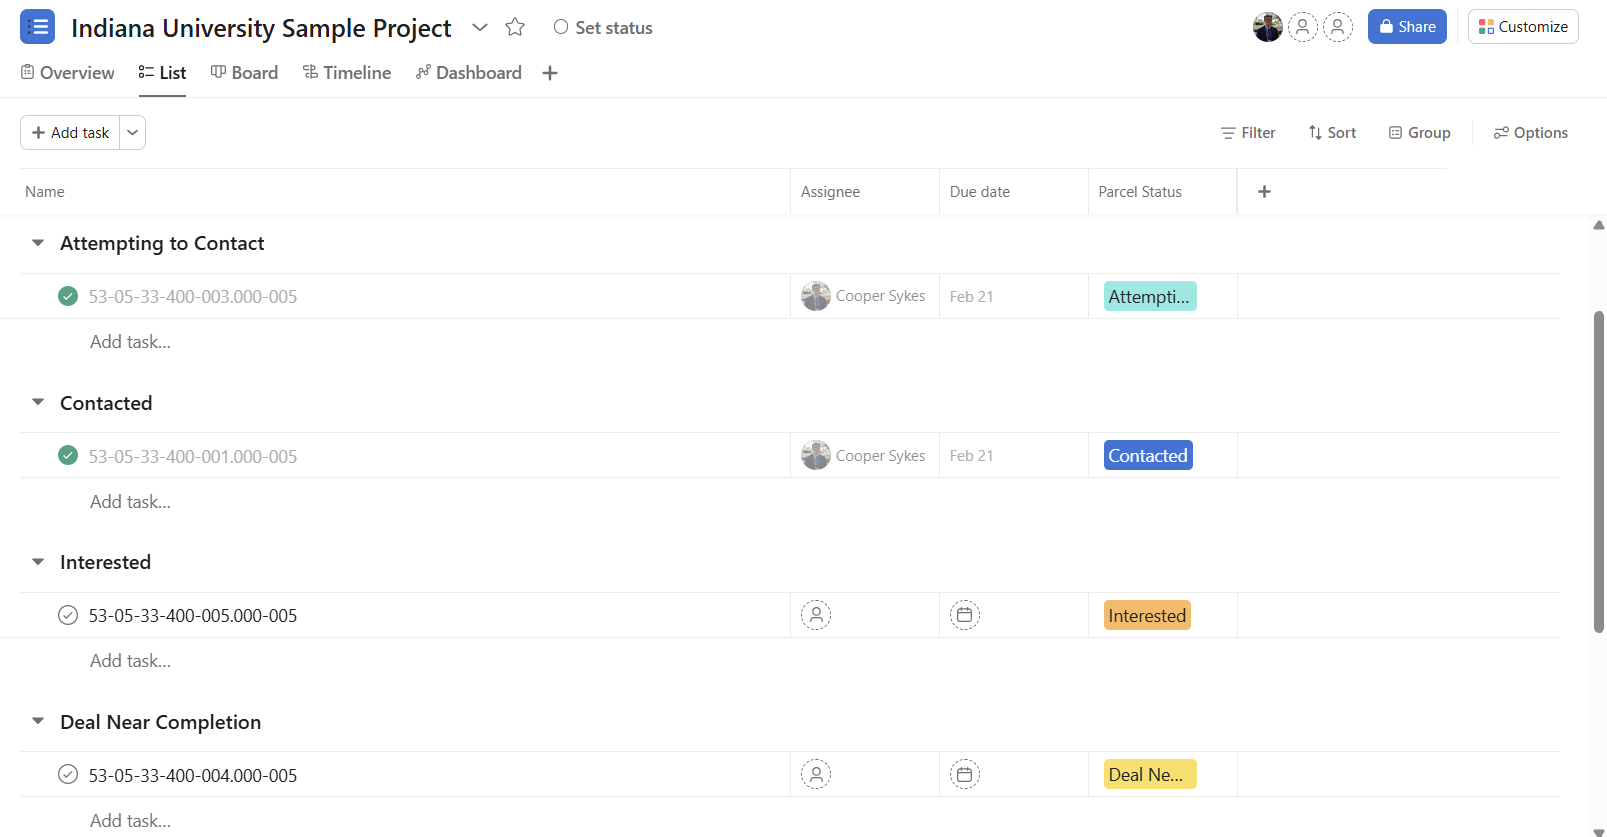1607x837 pixels.
Task: Select the List tab
Action: pyautogui.click(x=162, y=73)
